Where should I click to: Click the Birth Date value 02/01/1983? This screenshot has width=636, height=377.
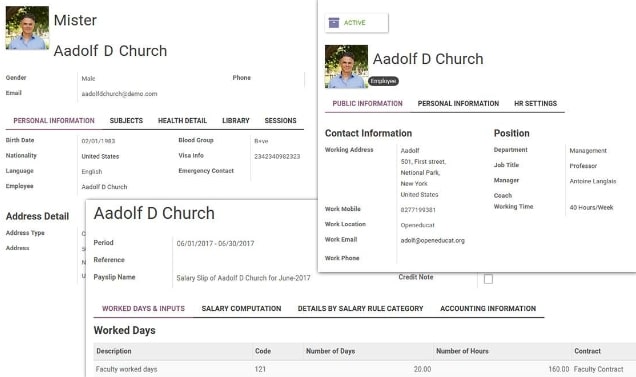[98, 141]
